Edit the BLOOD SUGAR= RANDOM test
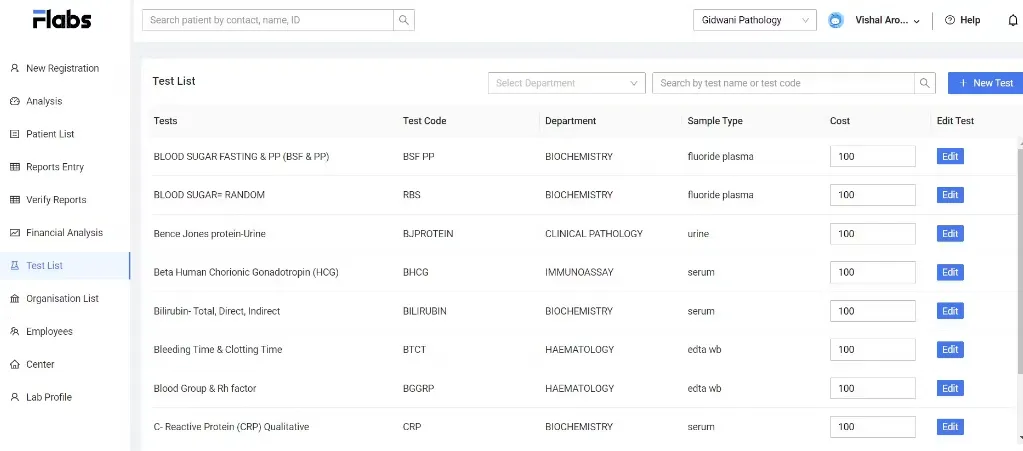 click(950, 195)
